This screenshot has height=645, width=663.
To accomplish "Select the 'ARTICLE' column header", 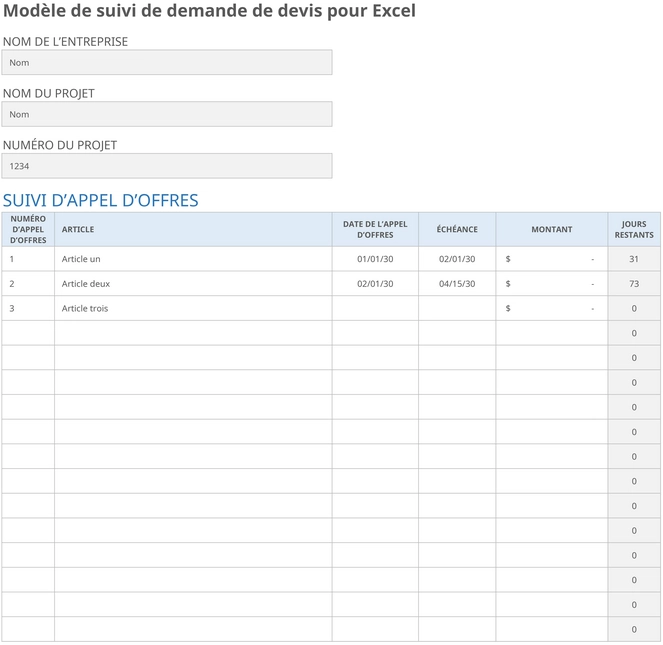I will pyautogui.click(x=193, y=229).
